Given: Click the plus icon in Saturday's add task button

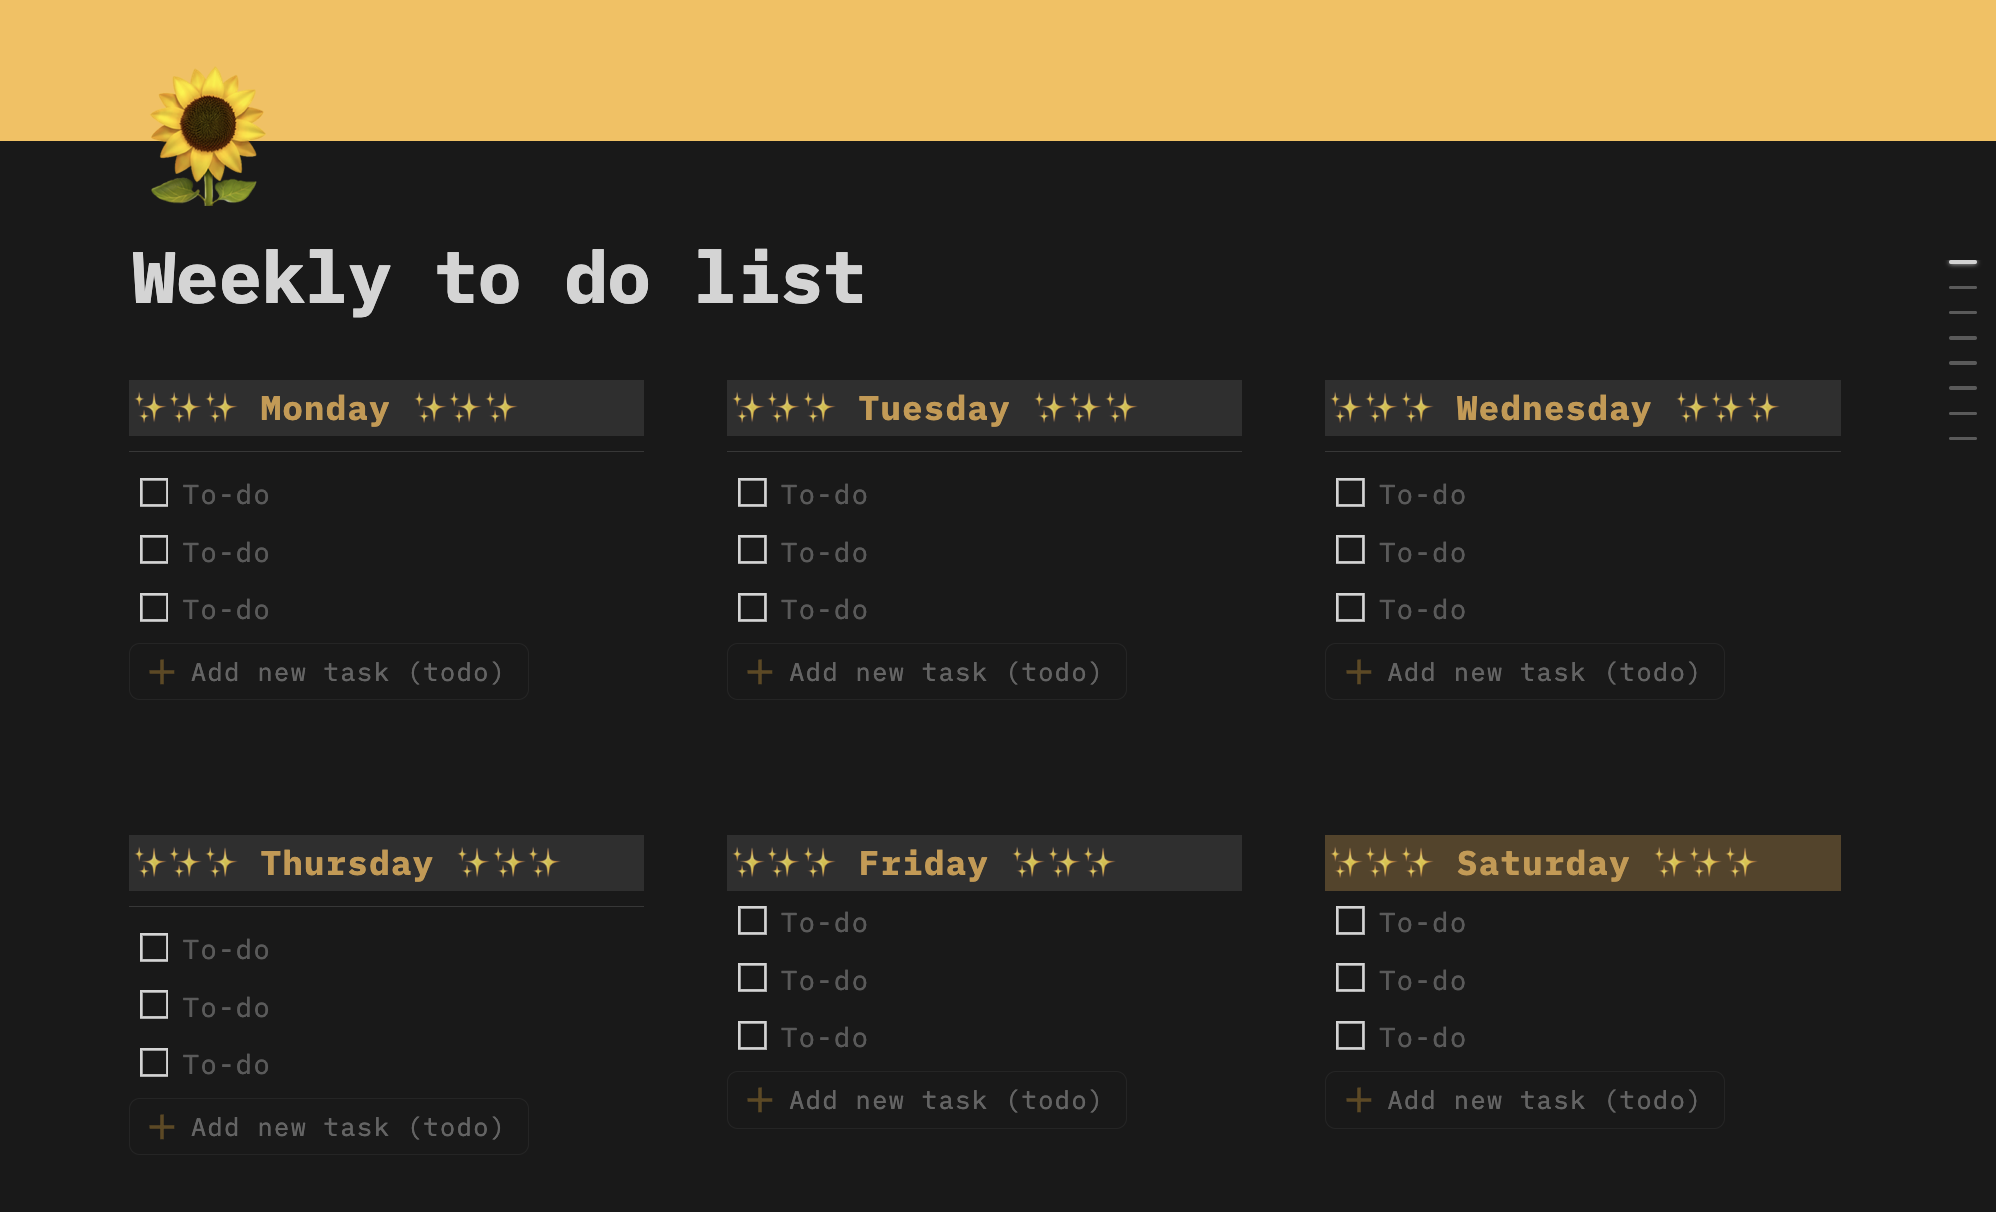Looking at the screenshot, I should (1358, 1100).
